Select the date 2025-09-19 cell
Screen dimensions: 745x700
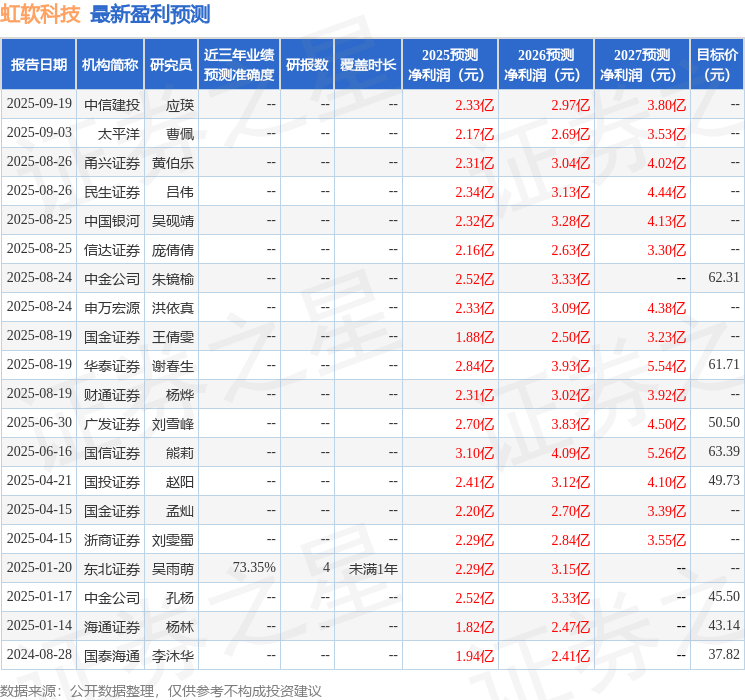click(39, 104)
